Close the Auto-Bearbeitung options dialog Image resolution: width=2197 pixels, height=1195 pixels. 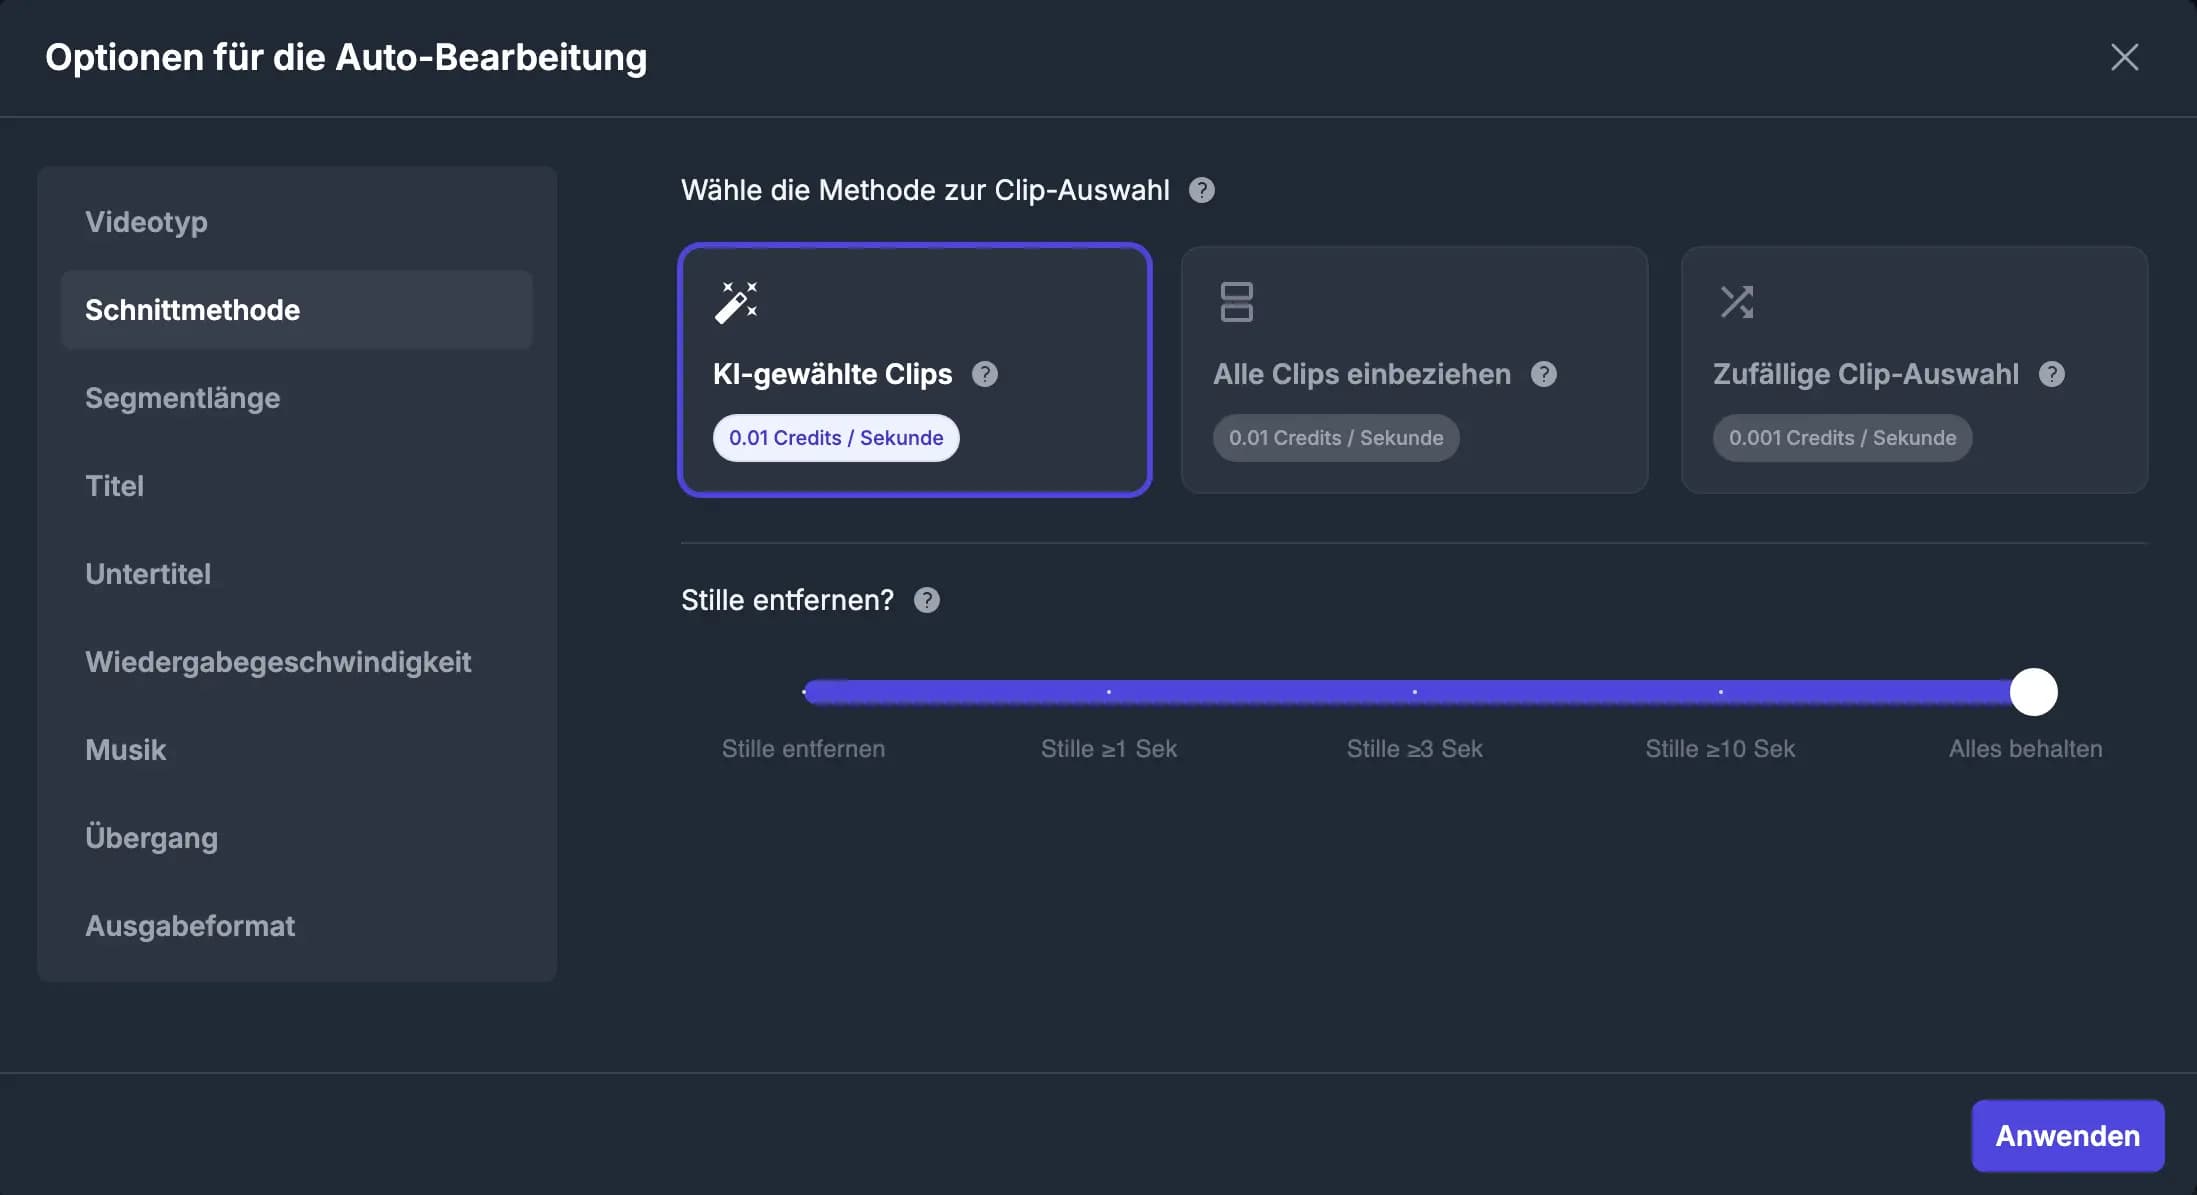[x=2124, y=57]
